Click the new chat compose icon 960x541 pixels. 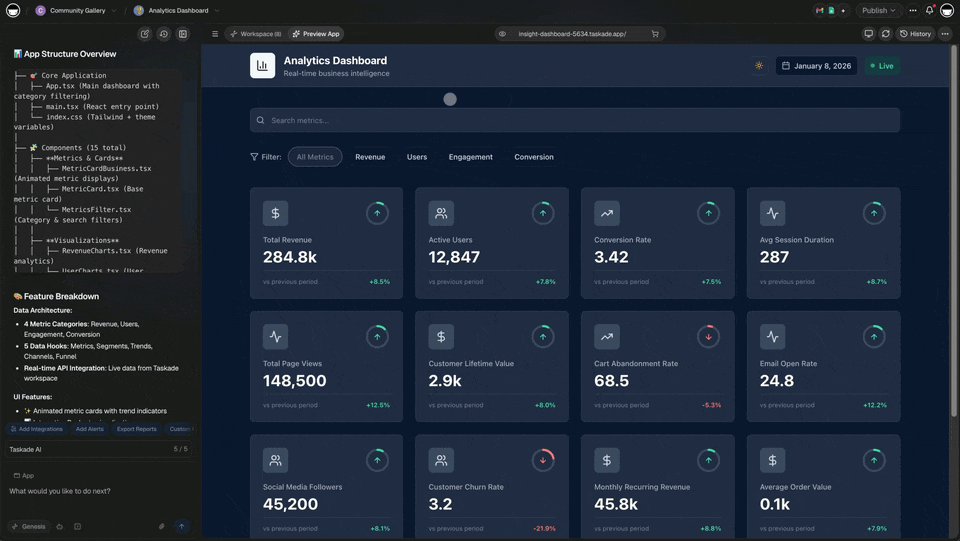pos(145,34)
